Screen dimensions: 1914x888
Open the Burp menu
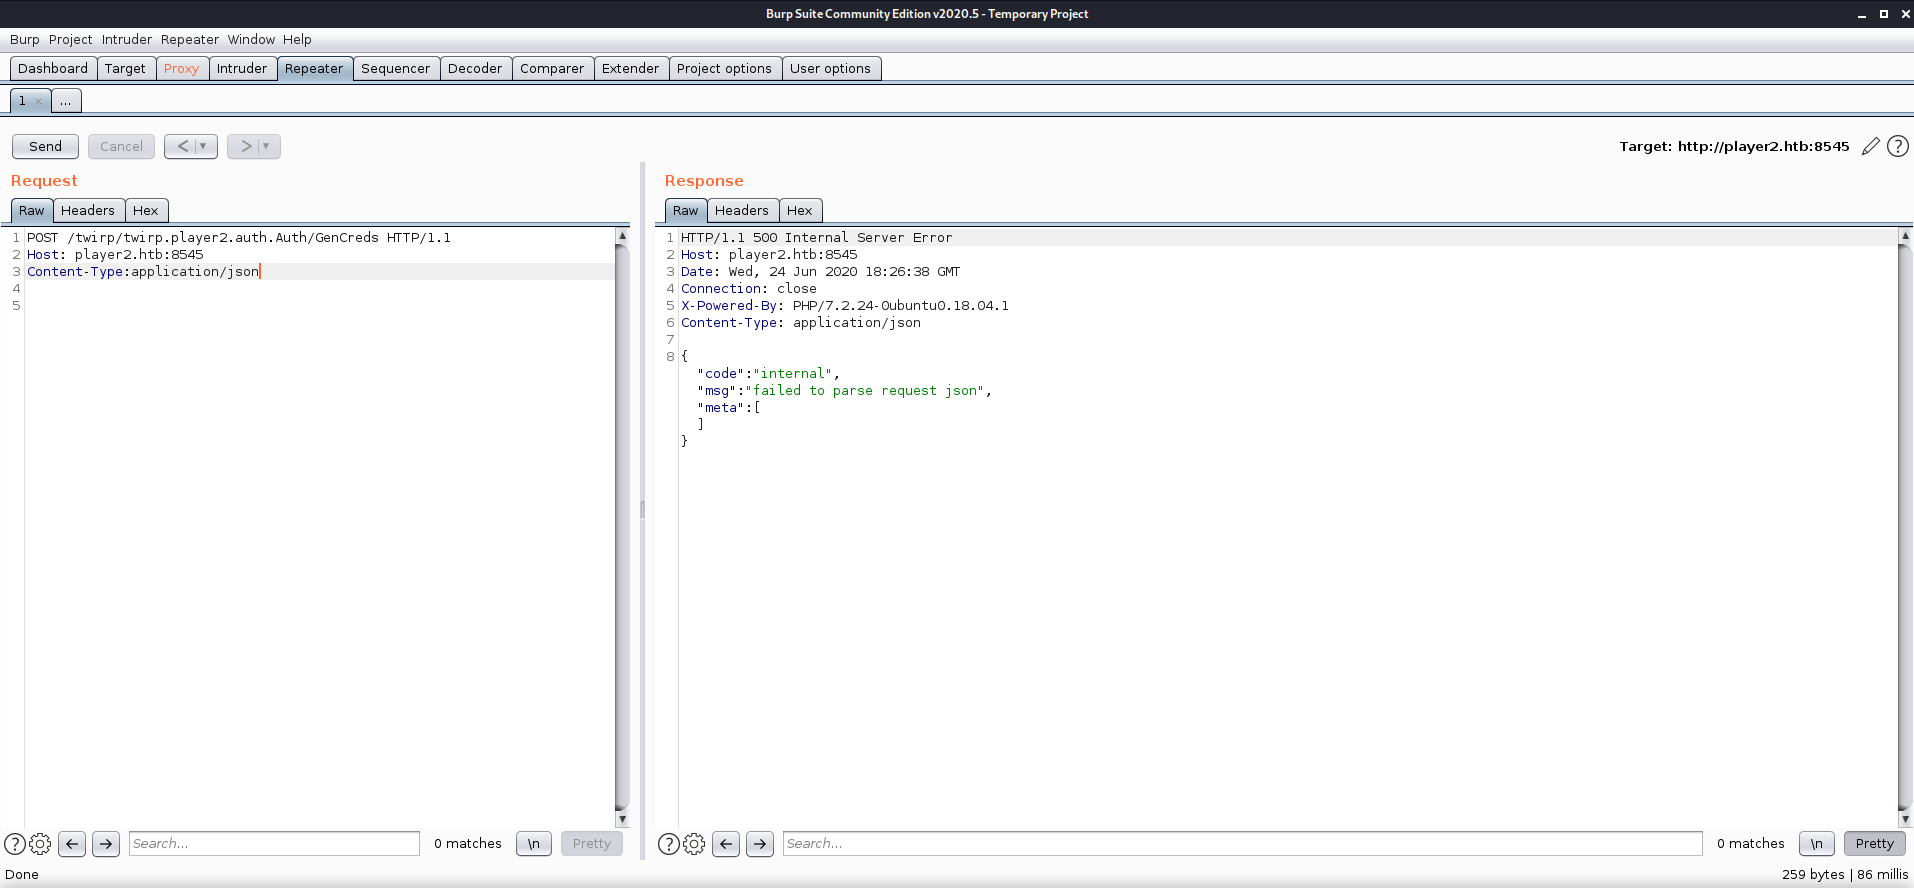[25, 40]
